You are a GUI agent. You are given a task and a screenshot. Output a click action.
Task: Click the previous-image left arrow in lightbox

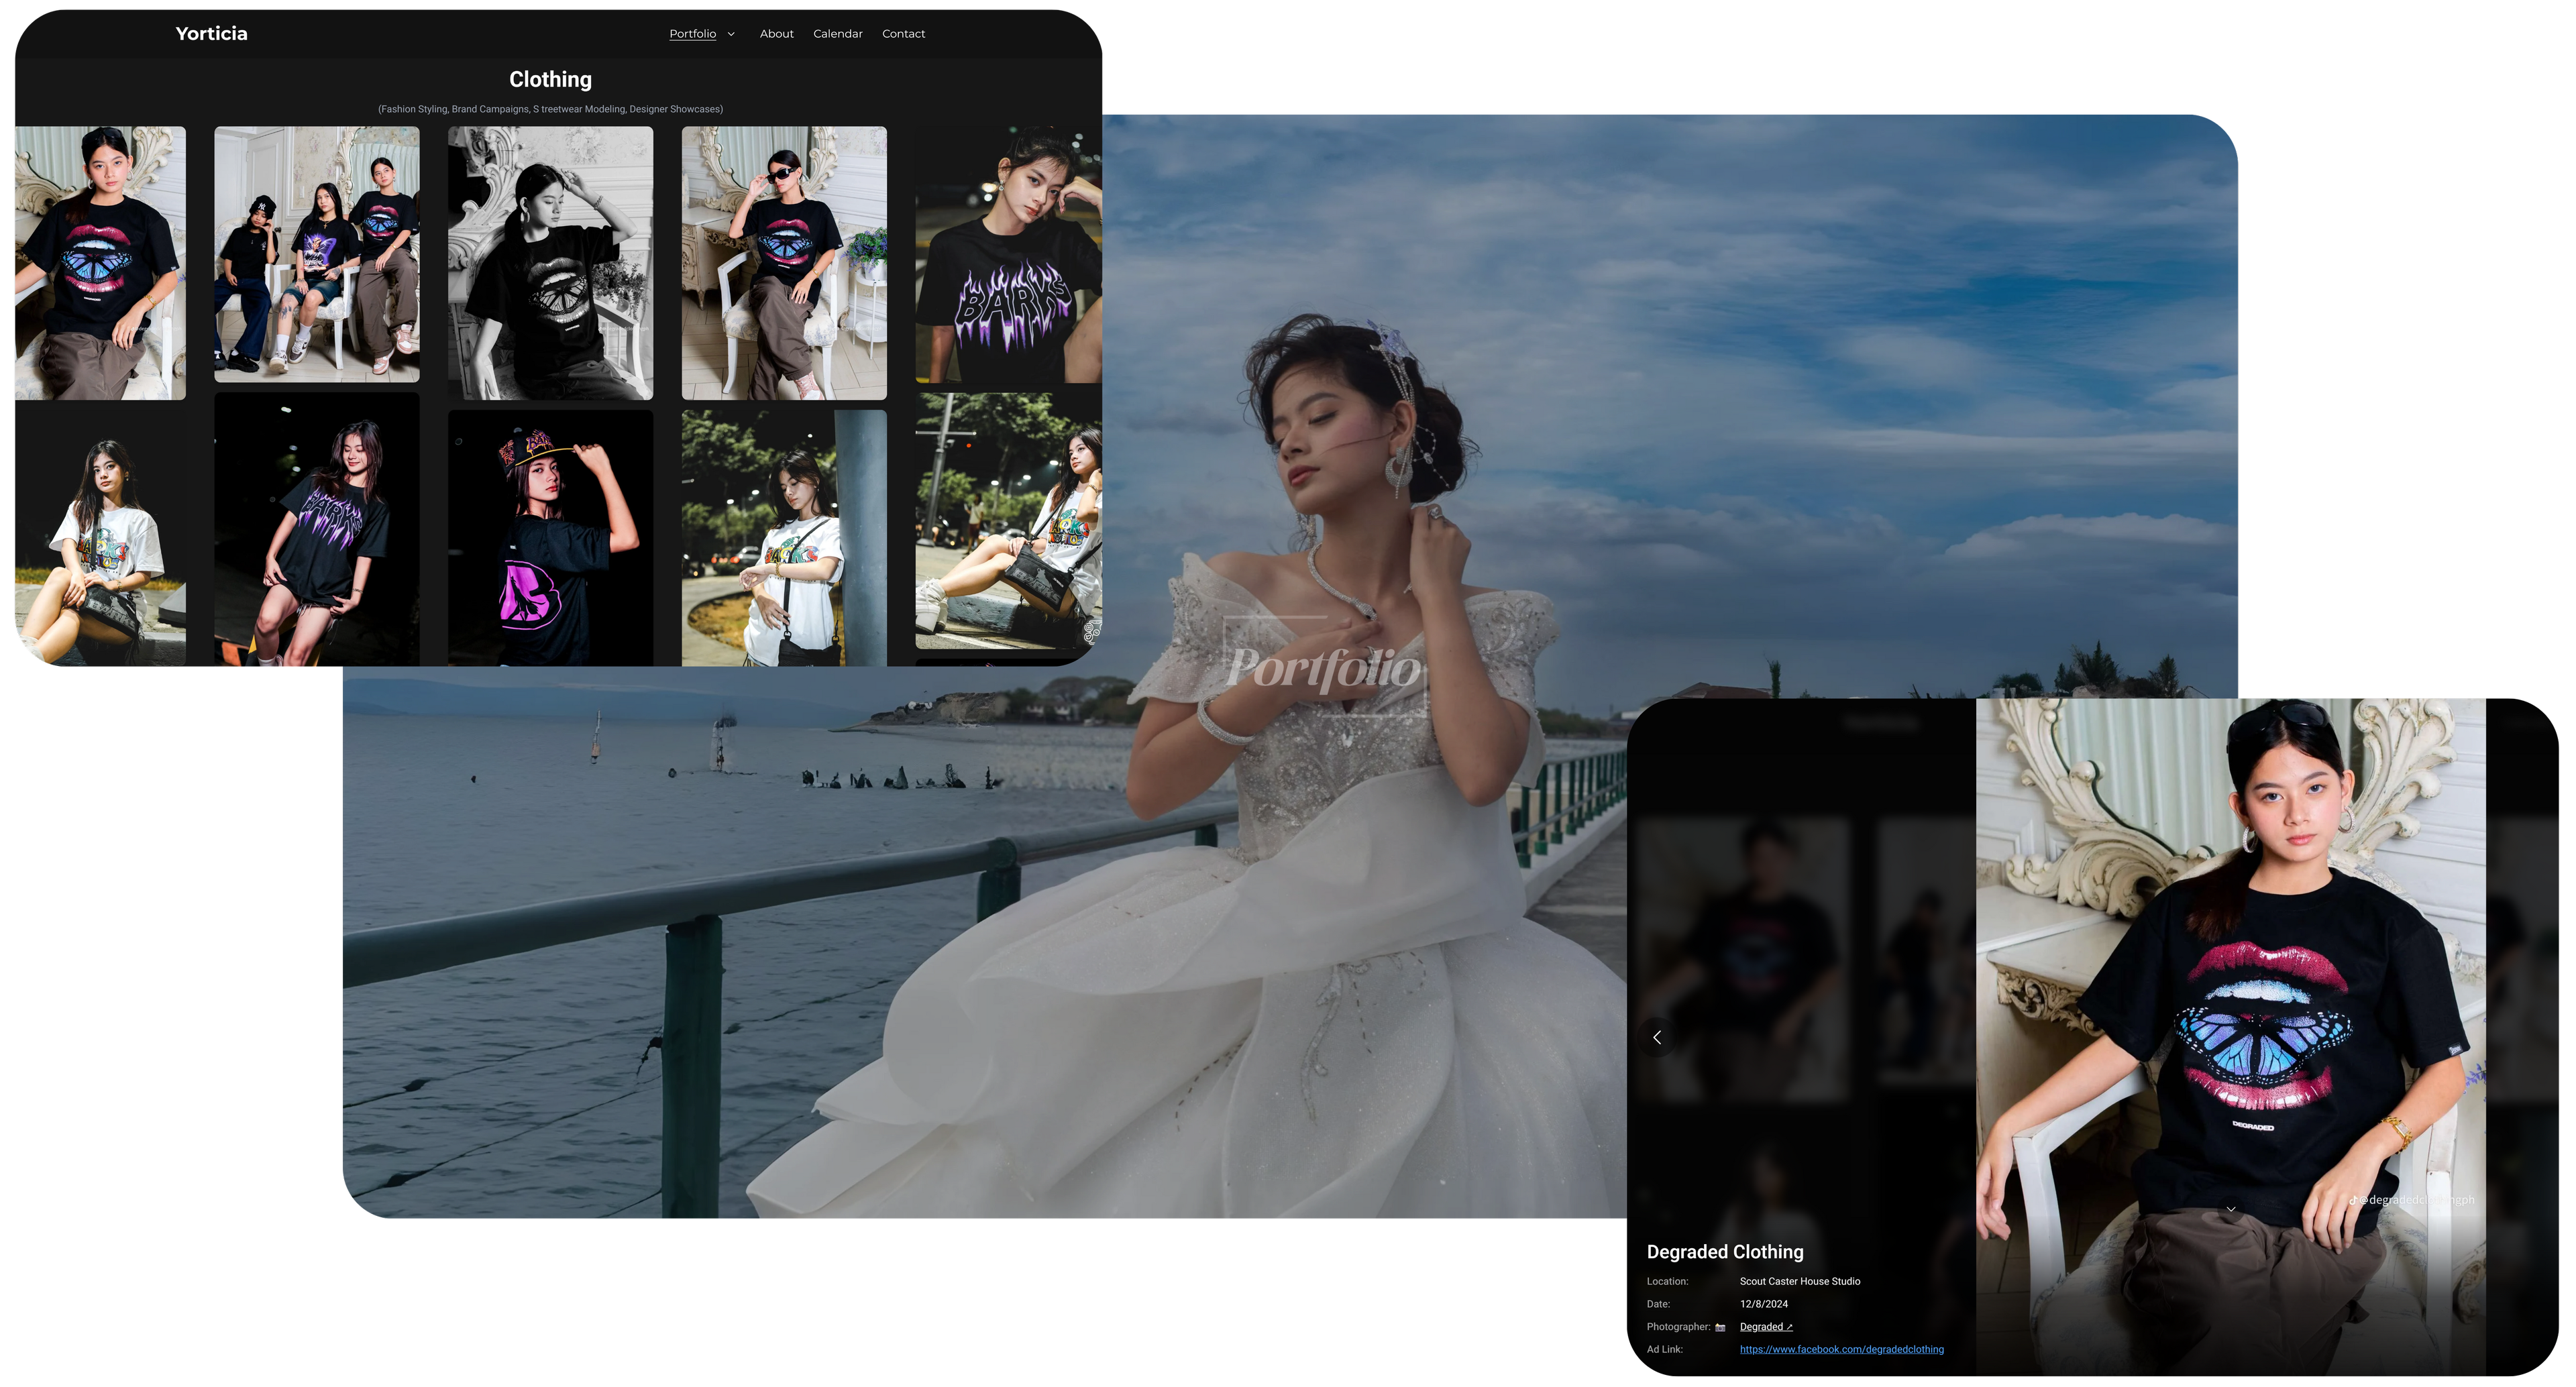pyautogui.click(x=1657, y=1037)
